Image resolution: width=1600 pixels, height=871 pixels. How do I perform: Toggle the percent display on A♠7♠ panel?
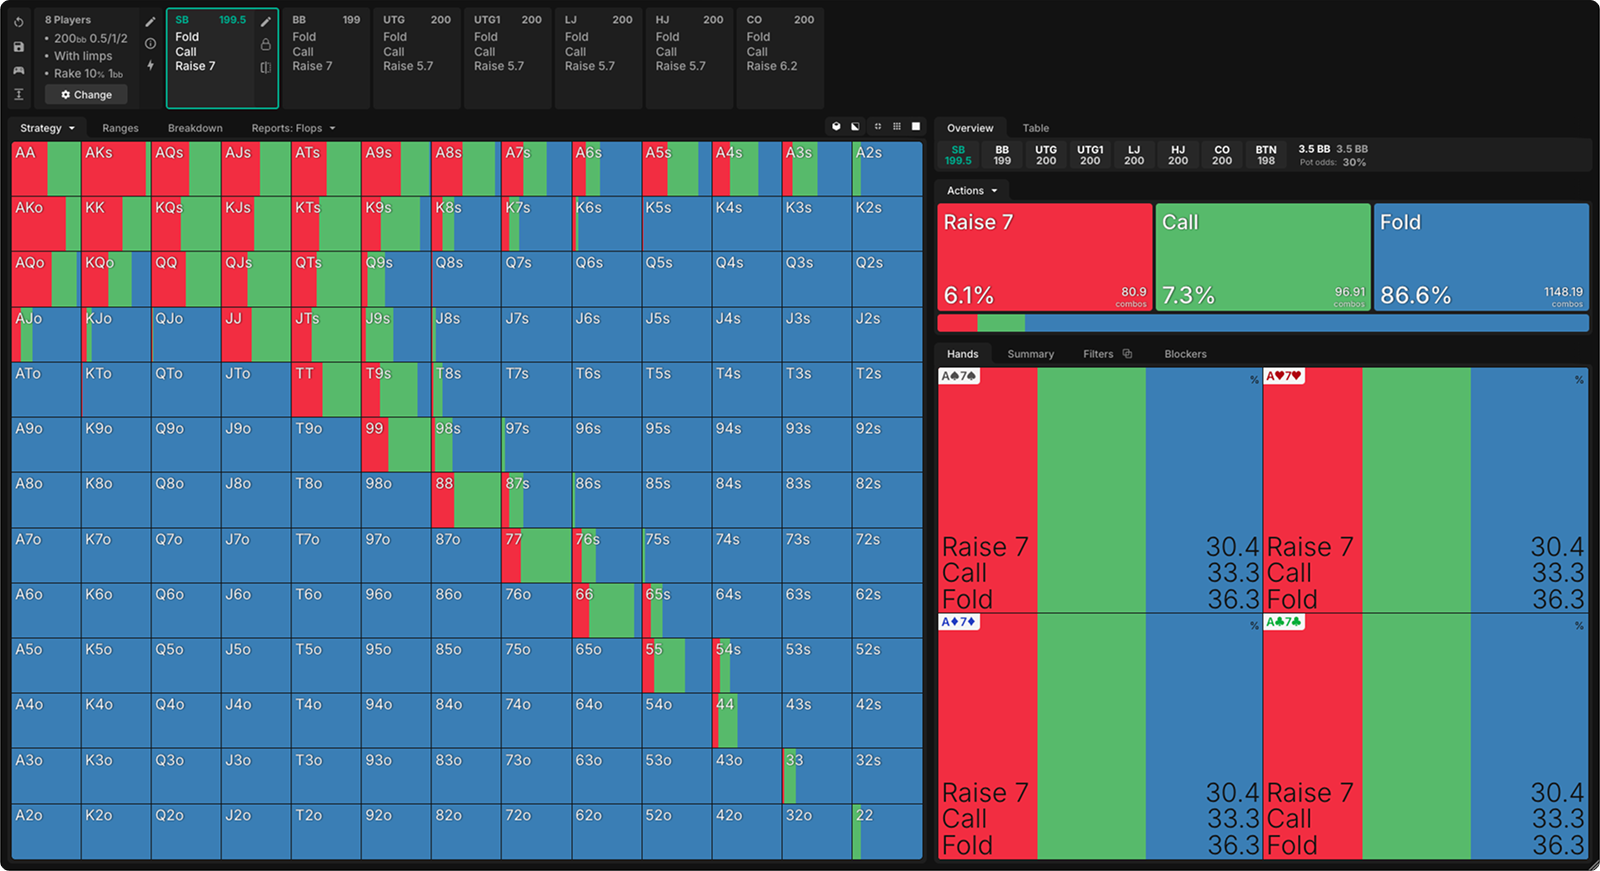[x=1254, y=380]
